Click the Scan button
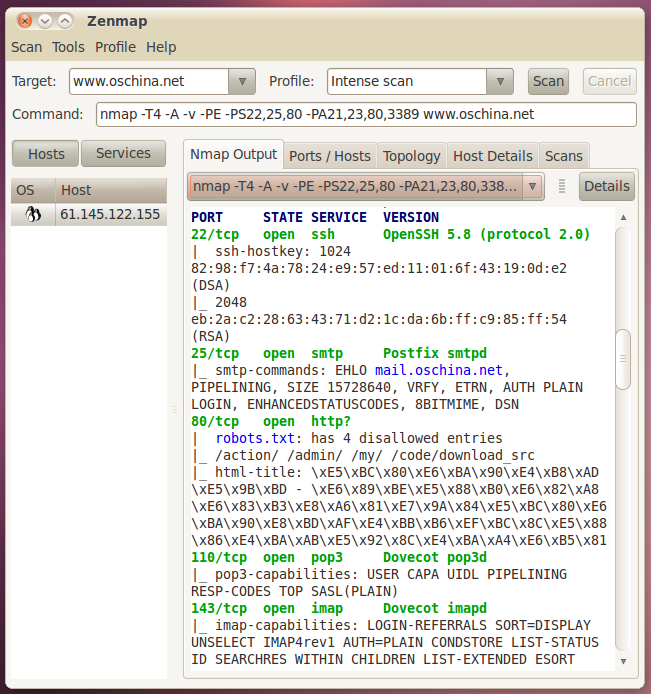The height and width of the screenshot is (694, 651). pyautogui.click(x=548, y=81)
